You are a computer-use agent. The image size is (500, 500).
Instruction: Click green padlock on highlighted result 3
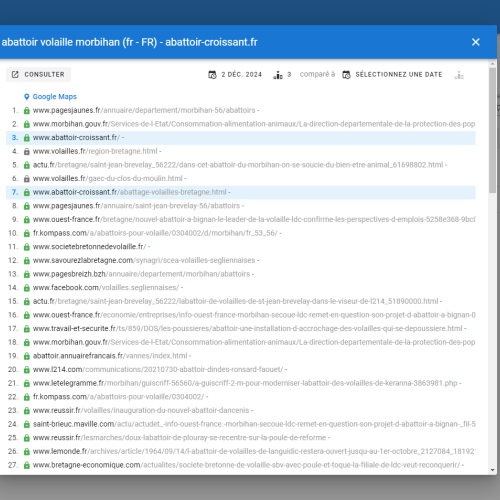coord(27,138)
